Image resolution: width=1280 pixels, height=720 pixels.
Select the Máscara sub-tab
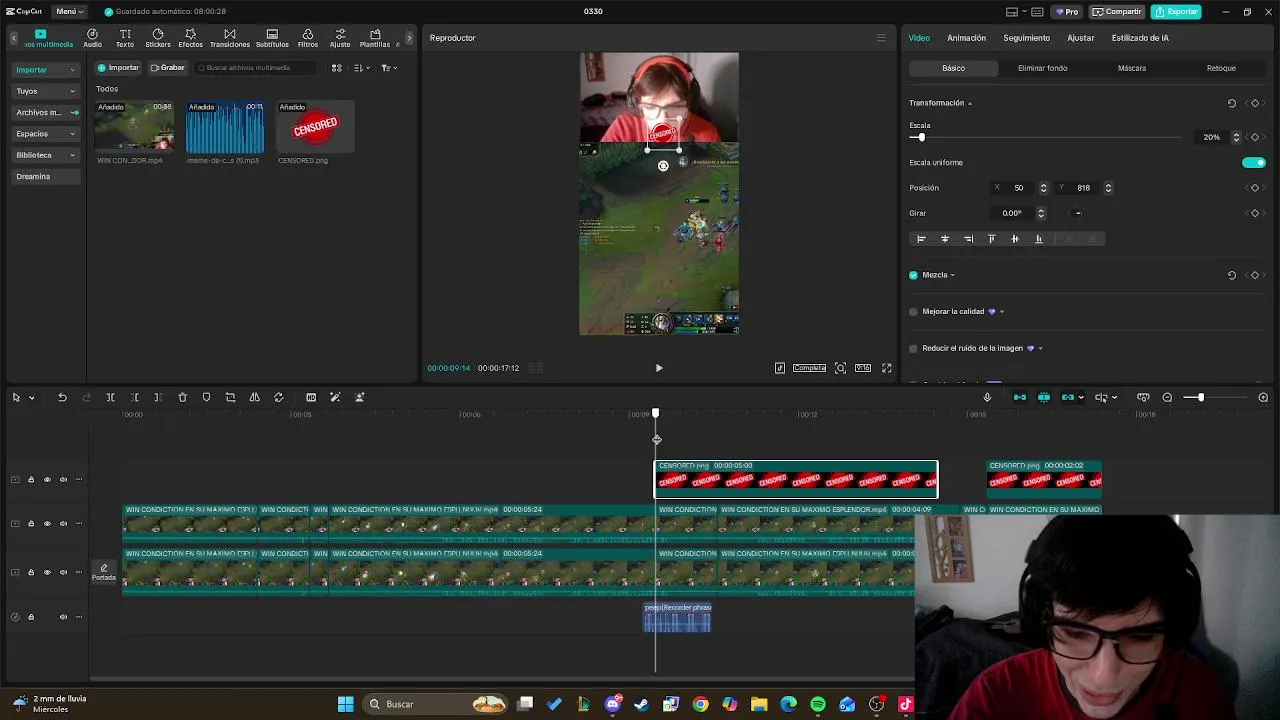1132,68
